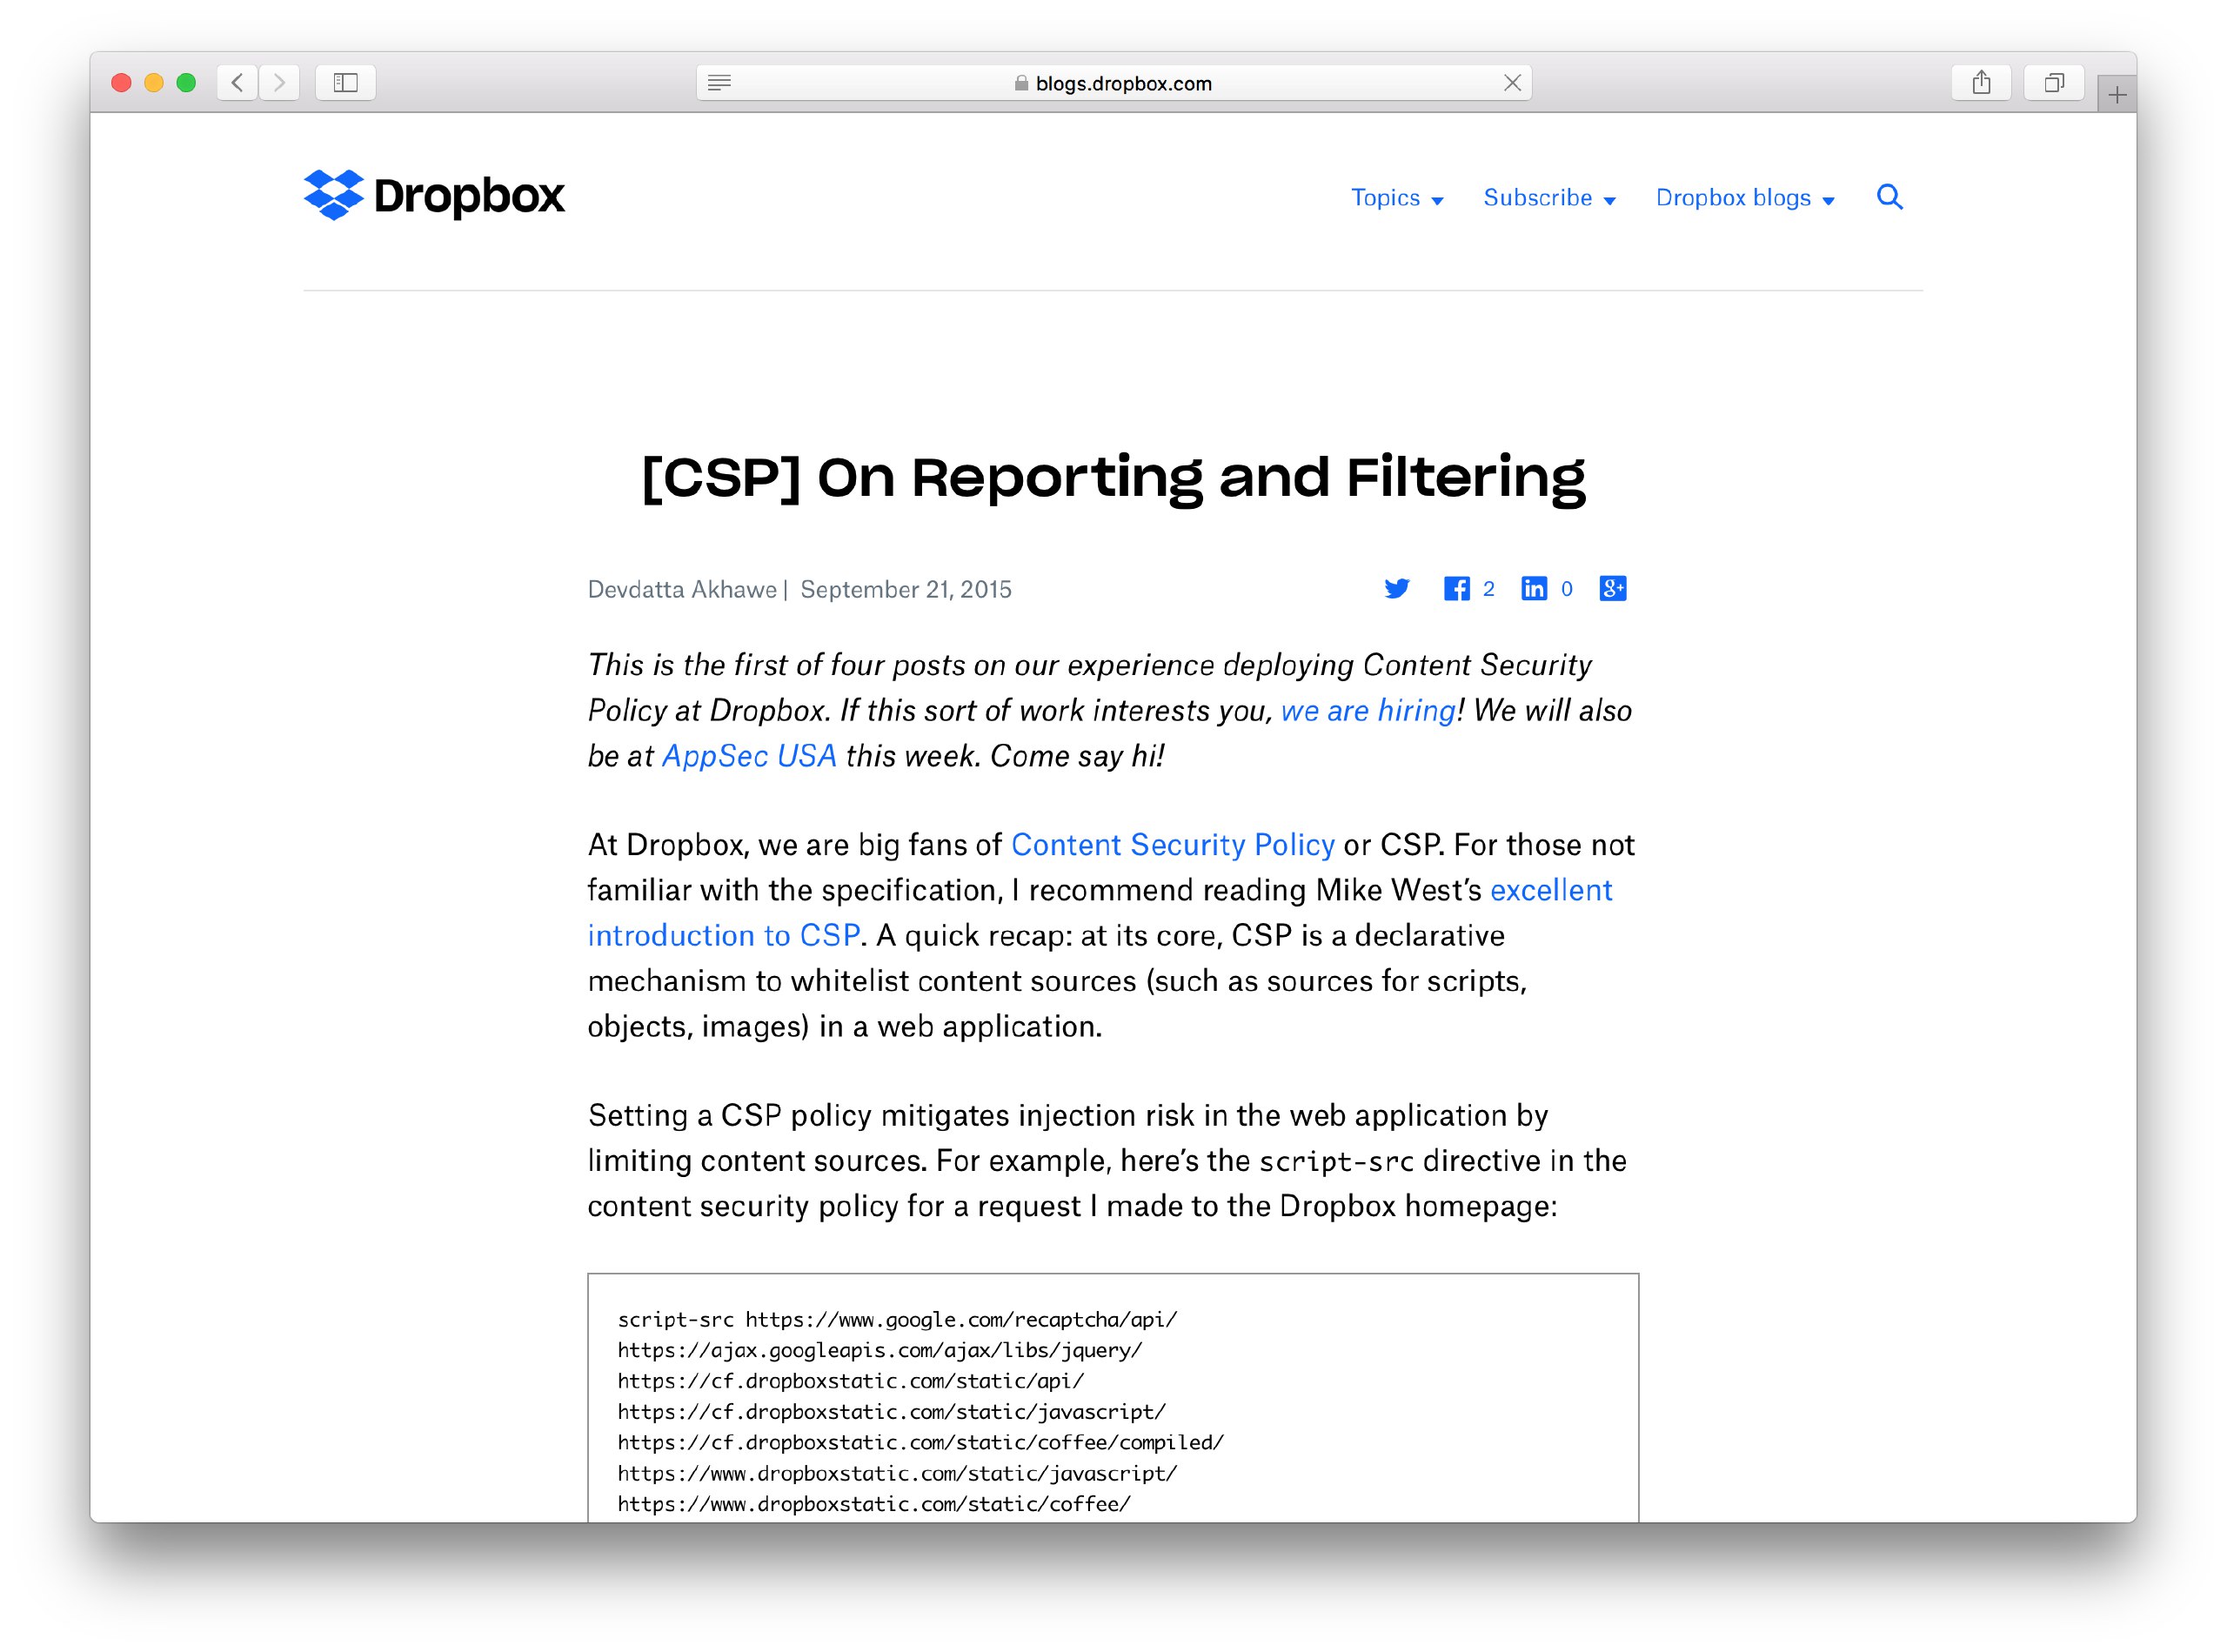The height and width of the screenshot is (1652, 2227).
Task: Share the post on Twitter
Action: [x=1397, y=588]
